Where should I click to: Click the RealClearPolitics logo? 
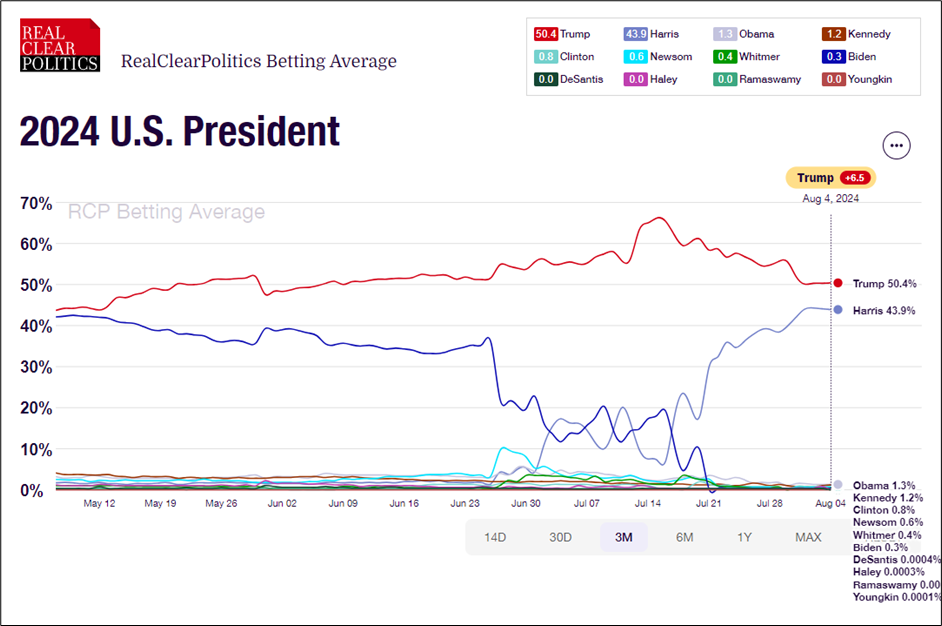click(59, 44)
